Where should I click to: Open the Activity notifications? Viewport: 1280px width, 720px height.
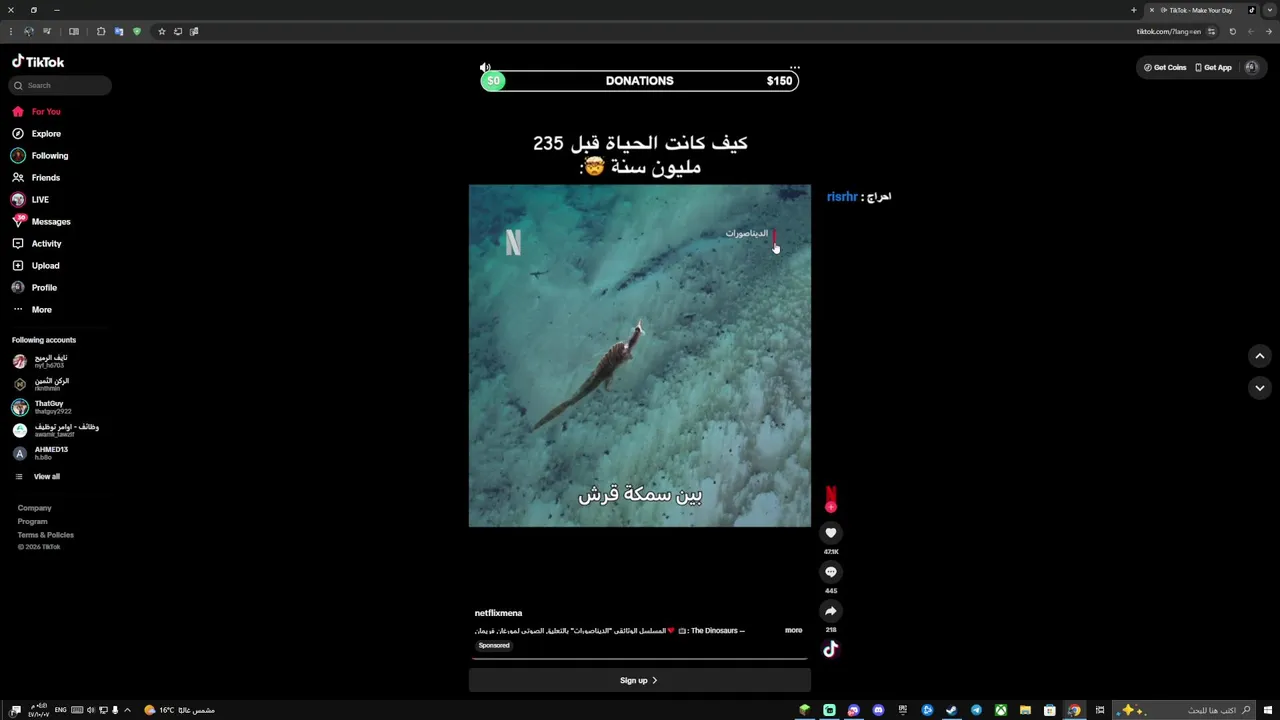coord(36,243)
